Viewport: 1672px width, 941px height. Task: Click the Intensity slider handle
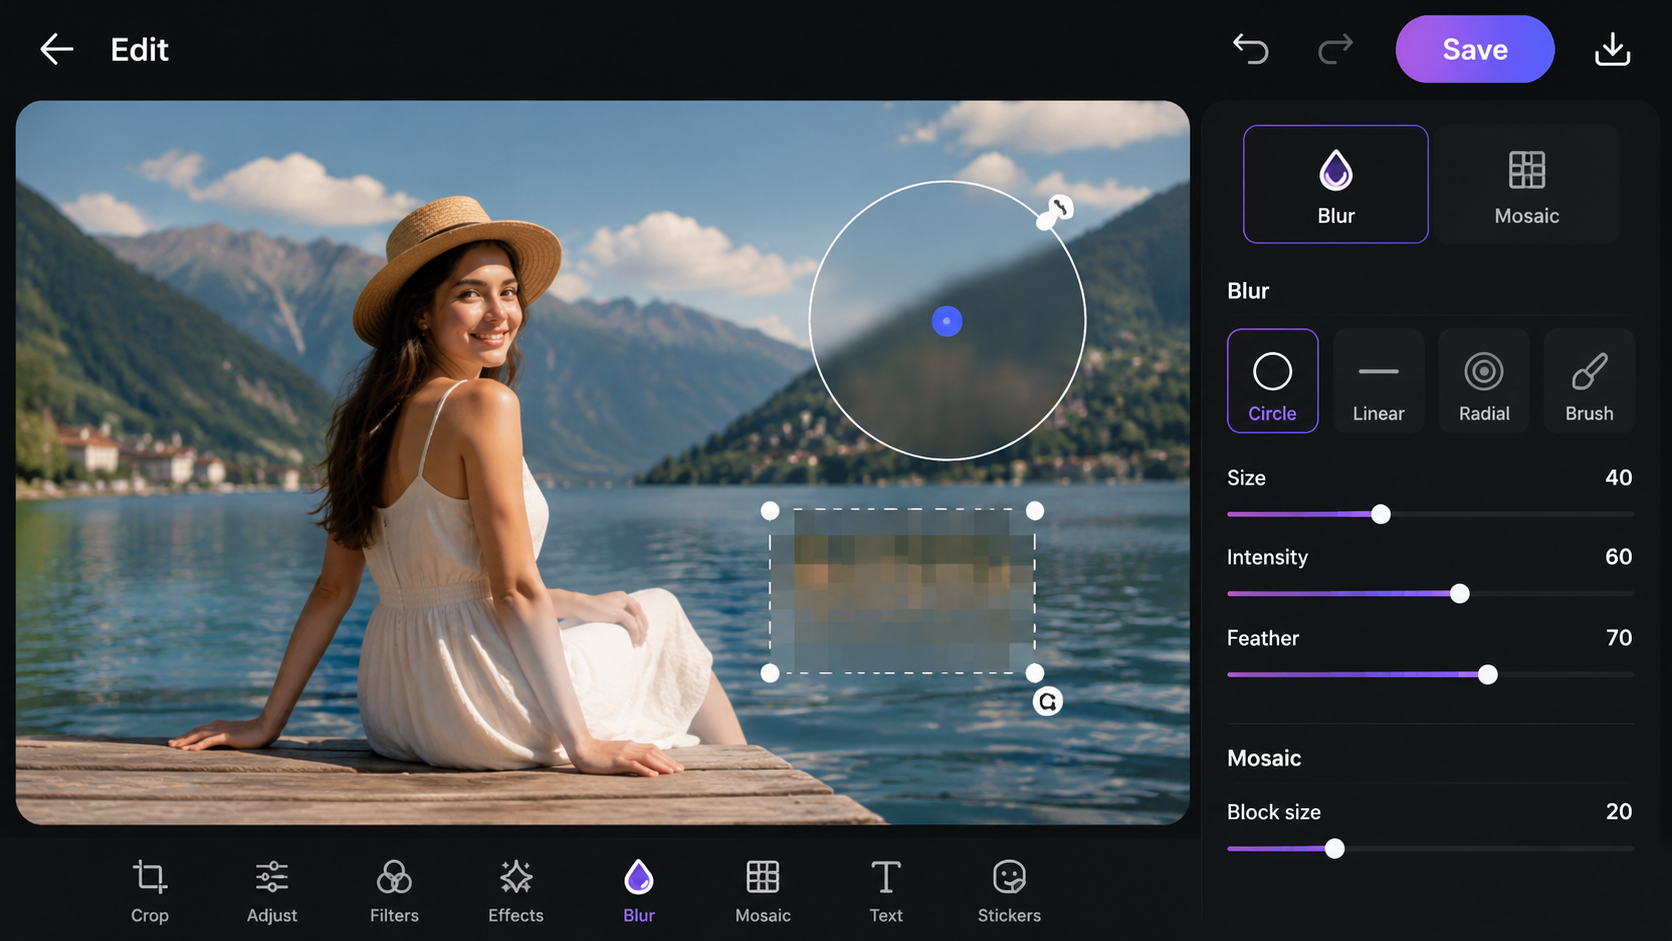[1460, 594]
